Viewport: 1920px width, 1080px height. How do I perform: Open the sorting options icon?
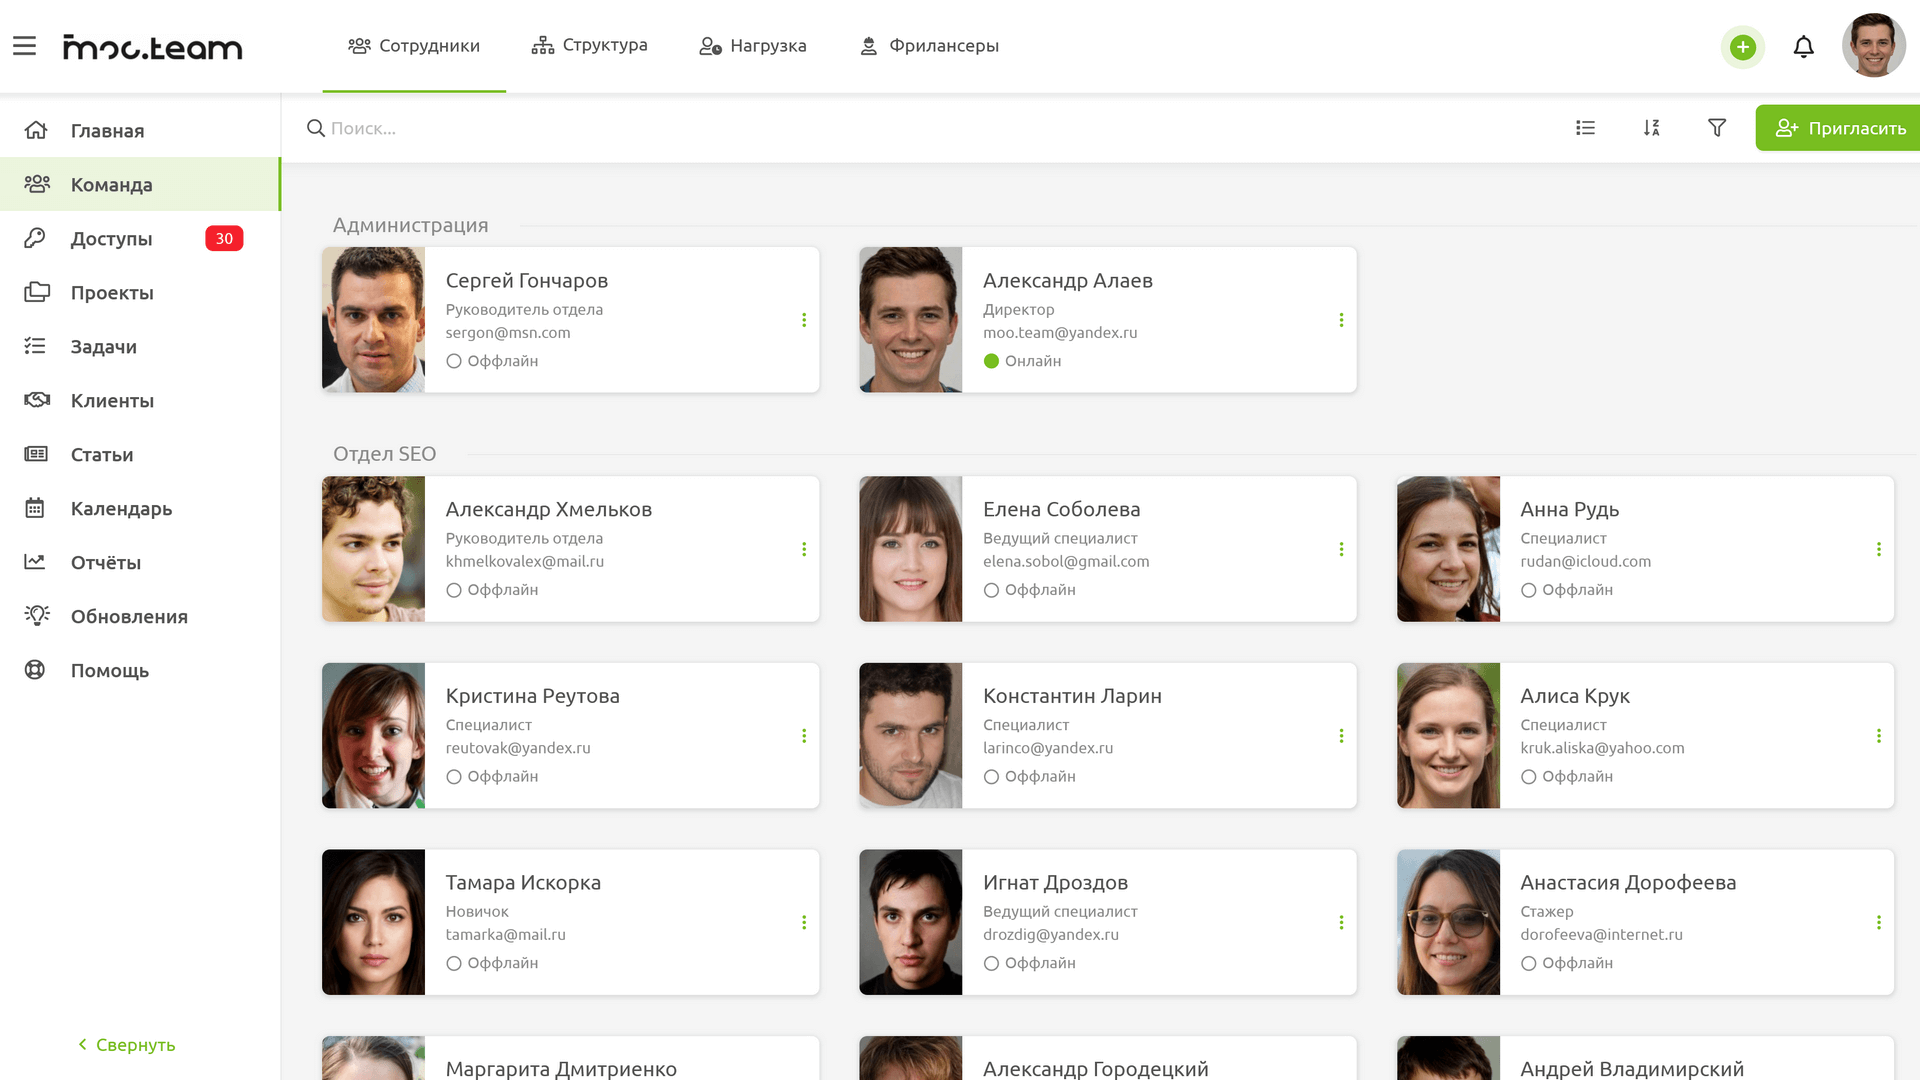[1651, 128]
